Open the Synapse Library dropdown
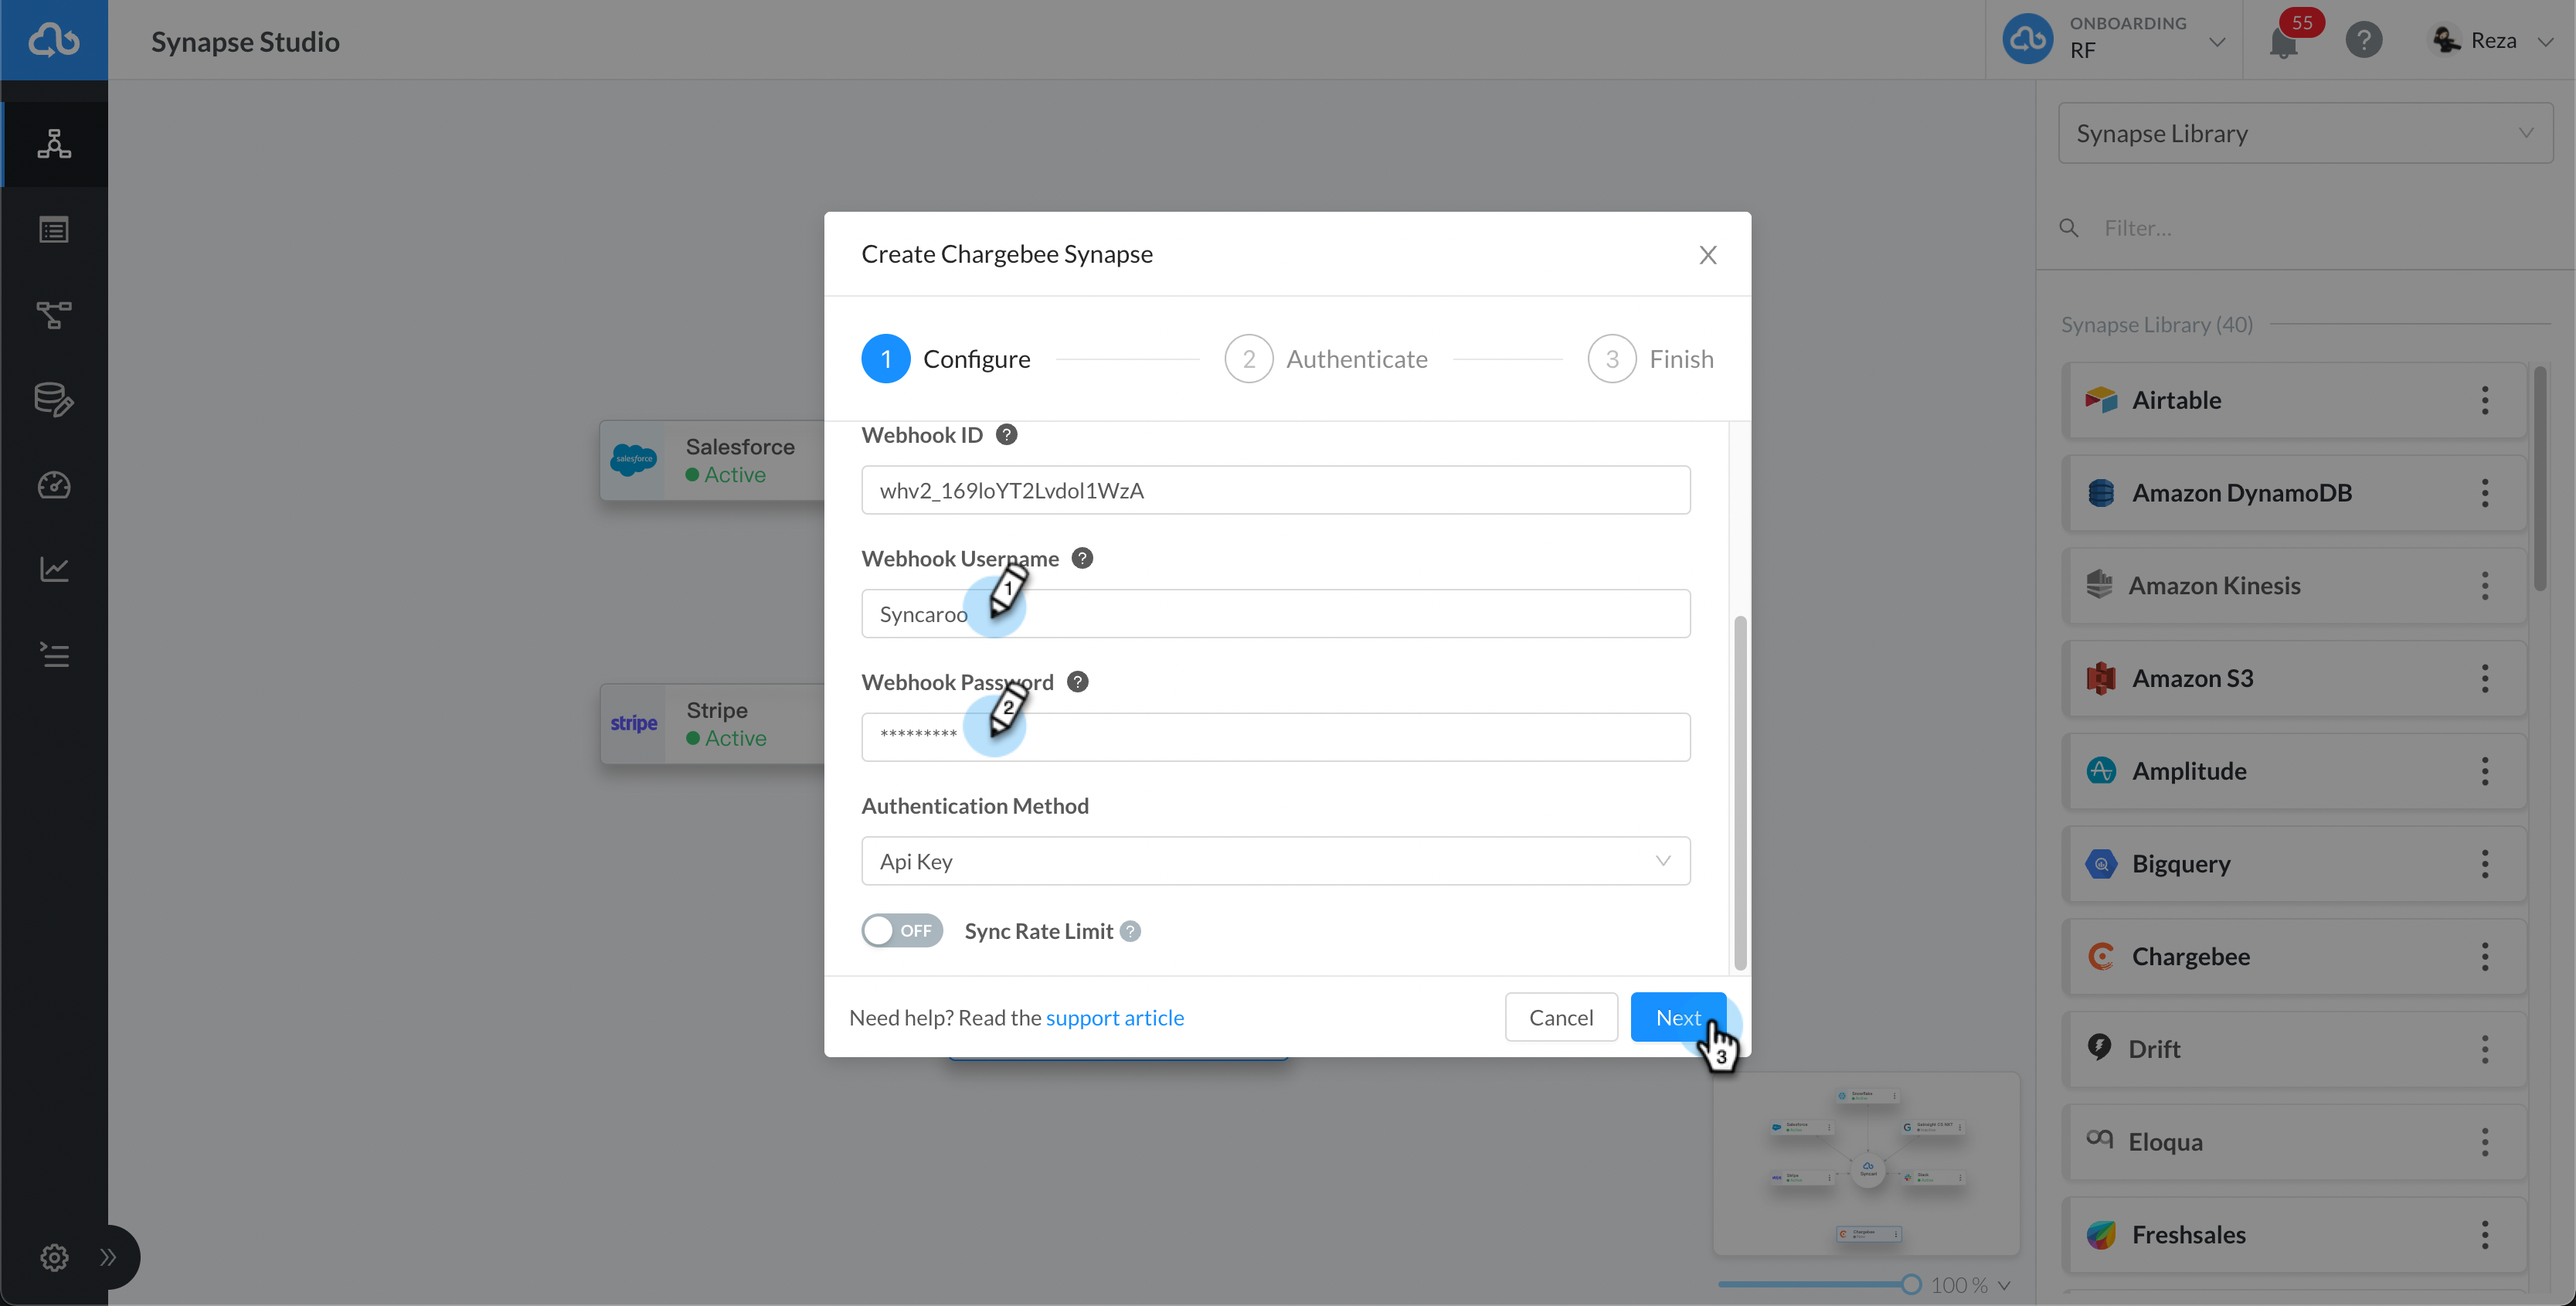2576x1306 pixels. (2305, 133)
